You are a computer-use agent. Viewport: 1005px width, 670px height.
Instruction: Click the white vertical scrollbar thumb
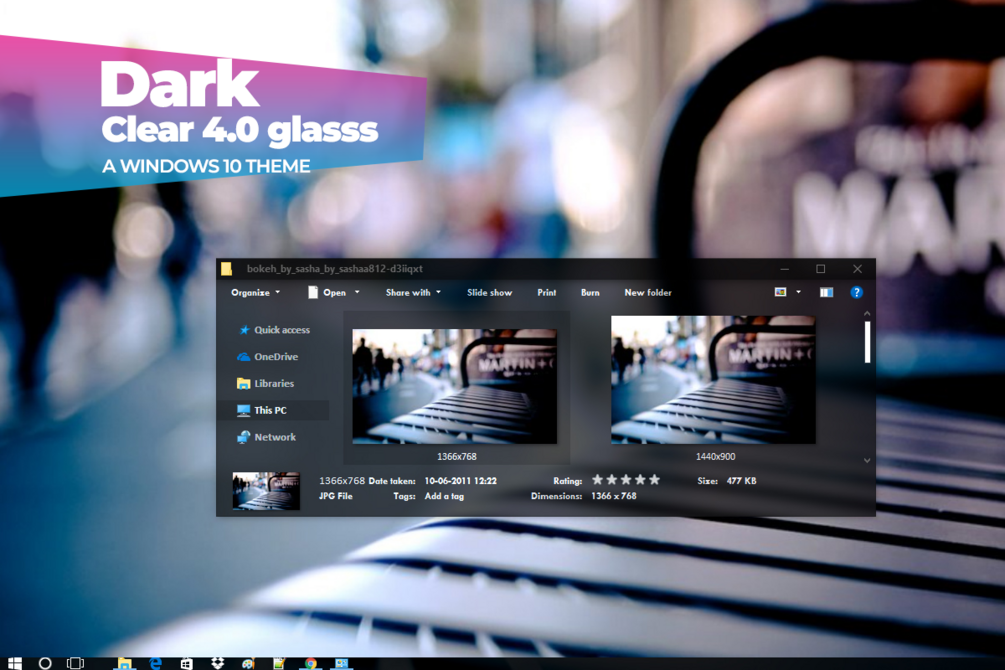867,342
